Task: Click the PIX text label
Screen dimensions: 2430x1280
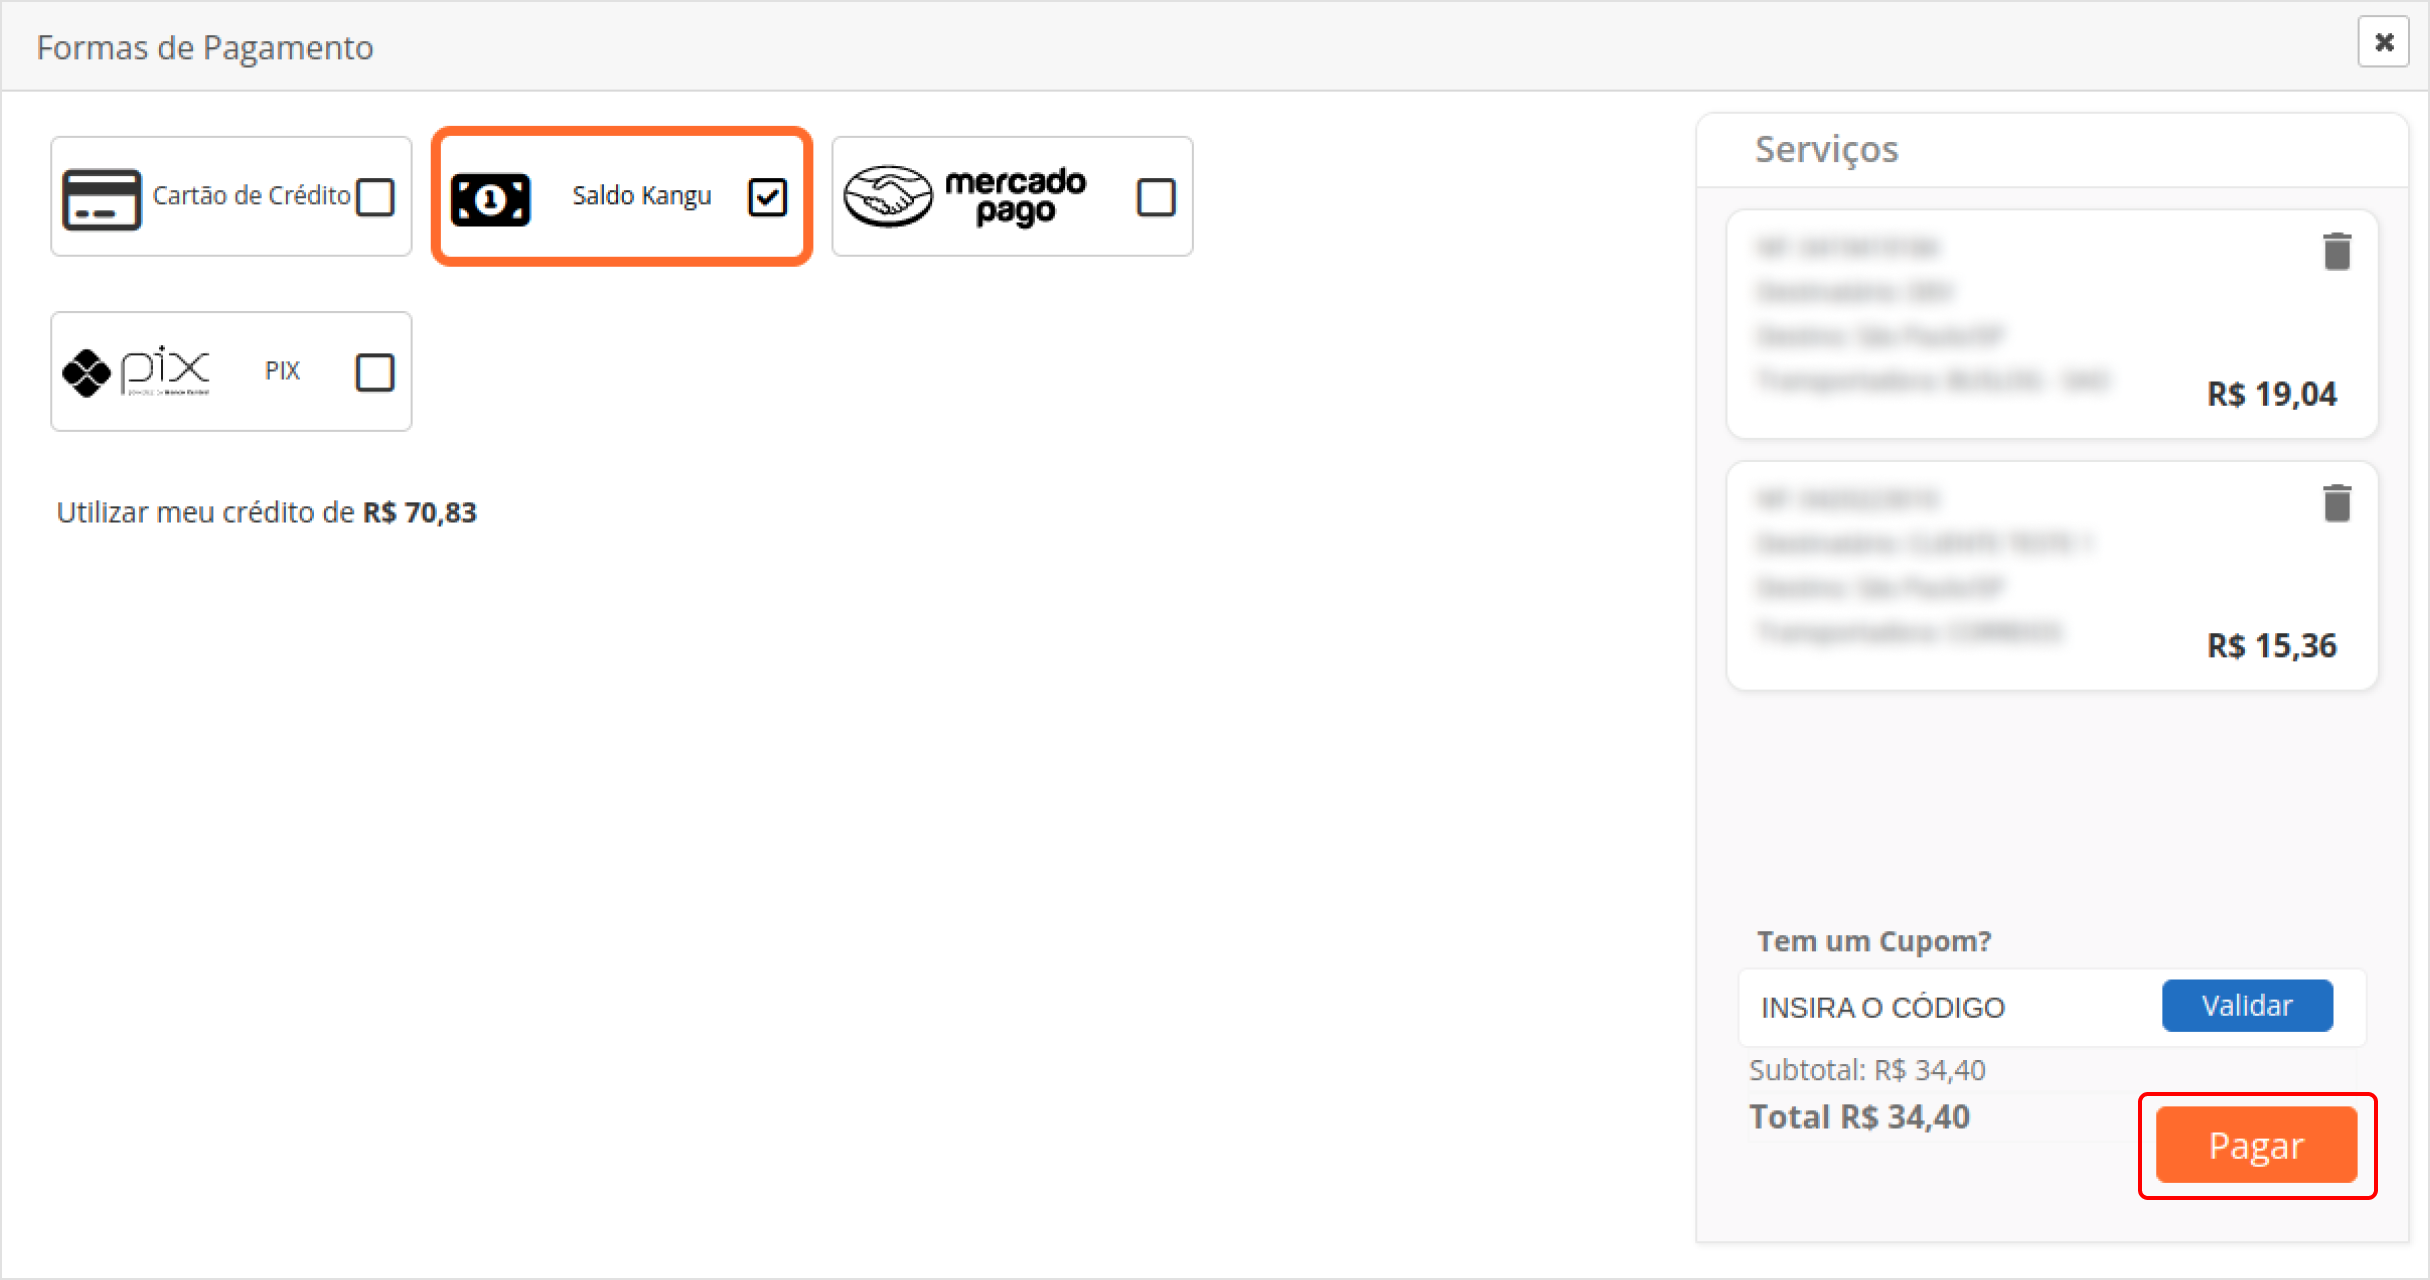Action: point(282,371)
